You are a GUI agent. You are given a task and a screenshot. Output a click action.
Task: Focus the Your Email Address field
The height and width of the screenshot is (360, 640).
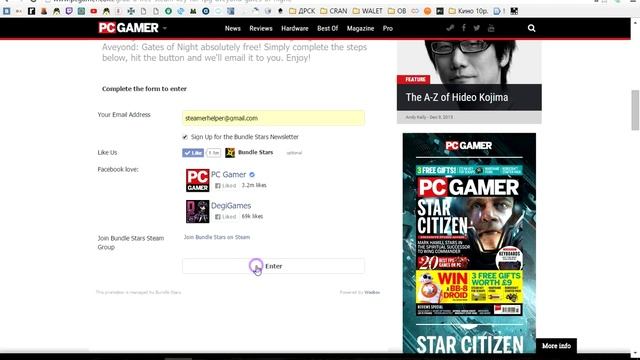click(273, 118)
